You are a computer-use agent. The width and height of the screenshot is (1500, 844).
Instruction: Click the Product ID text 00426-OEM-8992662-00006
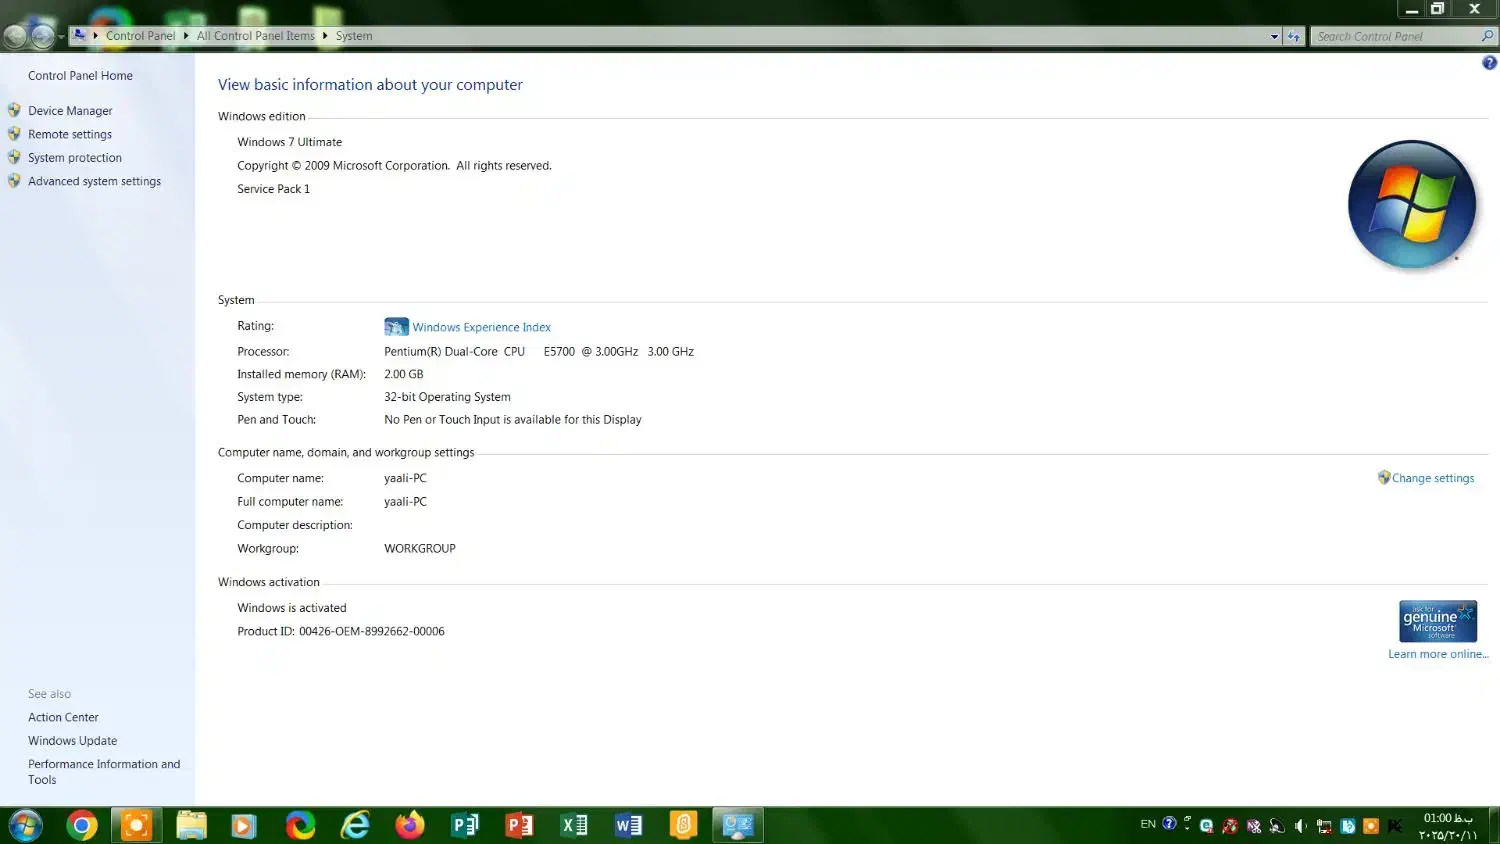[x=372, y=631]
